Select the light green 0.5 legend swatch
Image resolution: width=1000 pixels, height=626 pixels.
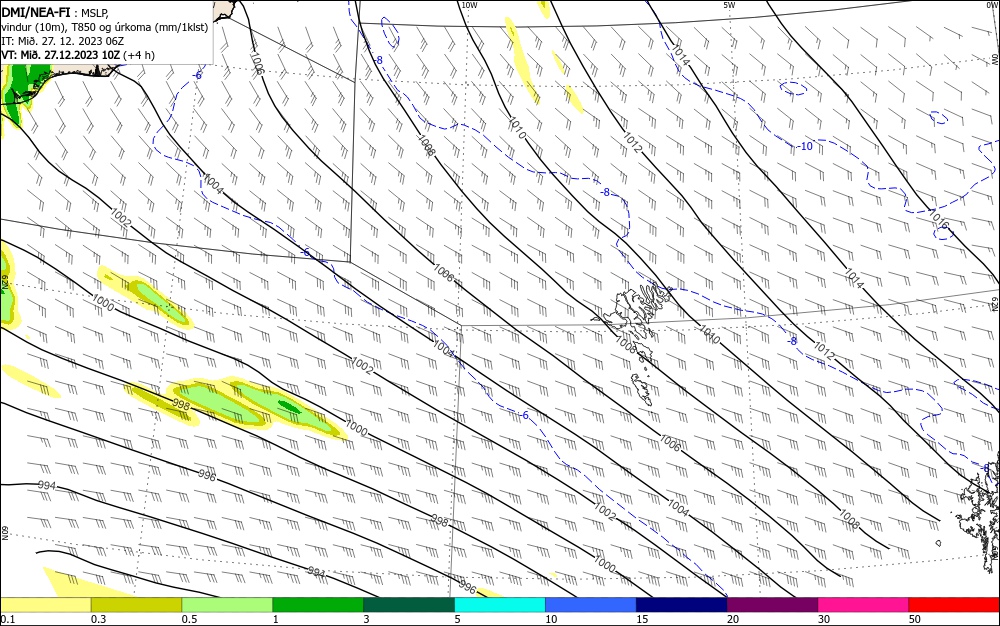point(227,605)
